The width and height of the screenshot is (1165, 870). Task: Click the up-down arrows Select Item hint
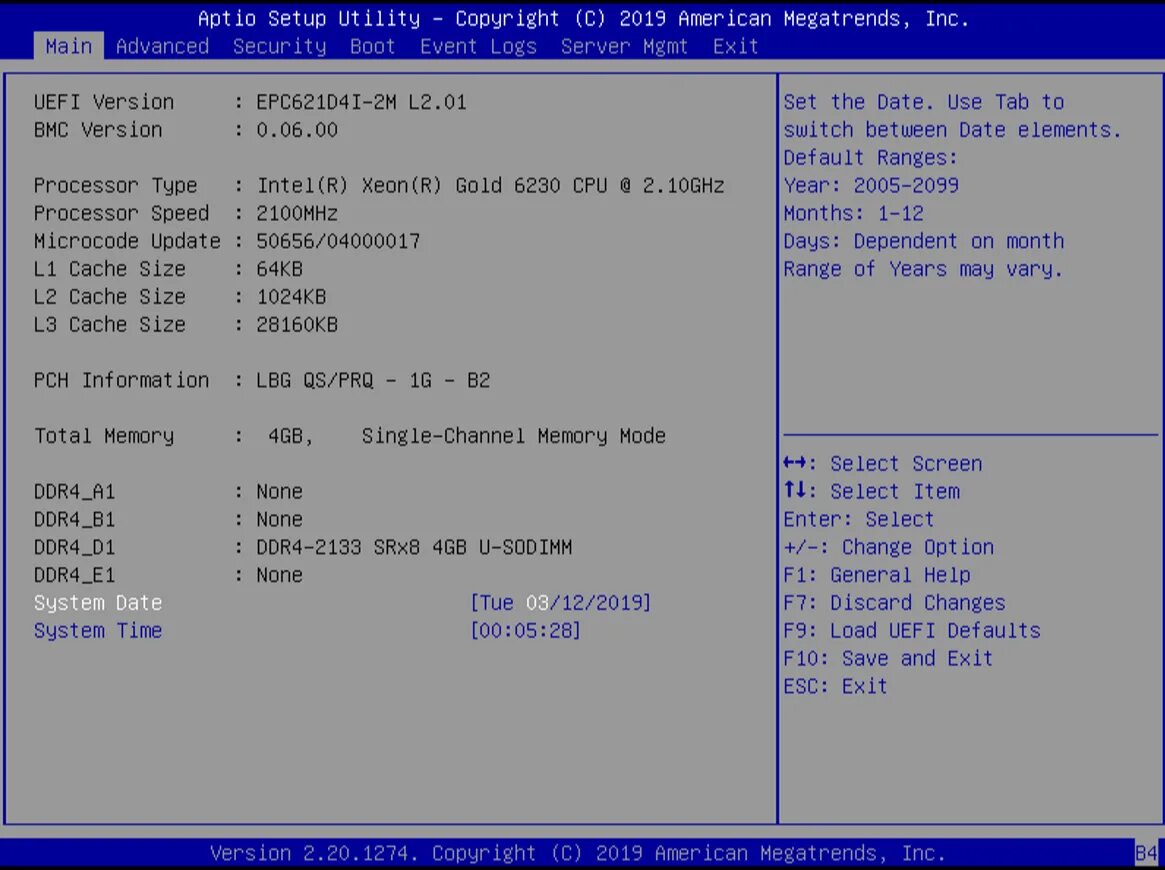pyautogui.click(x=872, y=491)
